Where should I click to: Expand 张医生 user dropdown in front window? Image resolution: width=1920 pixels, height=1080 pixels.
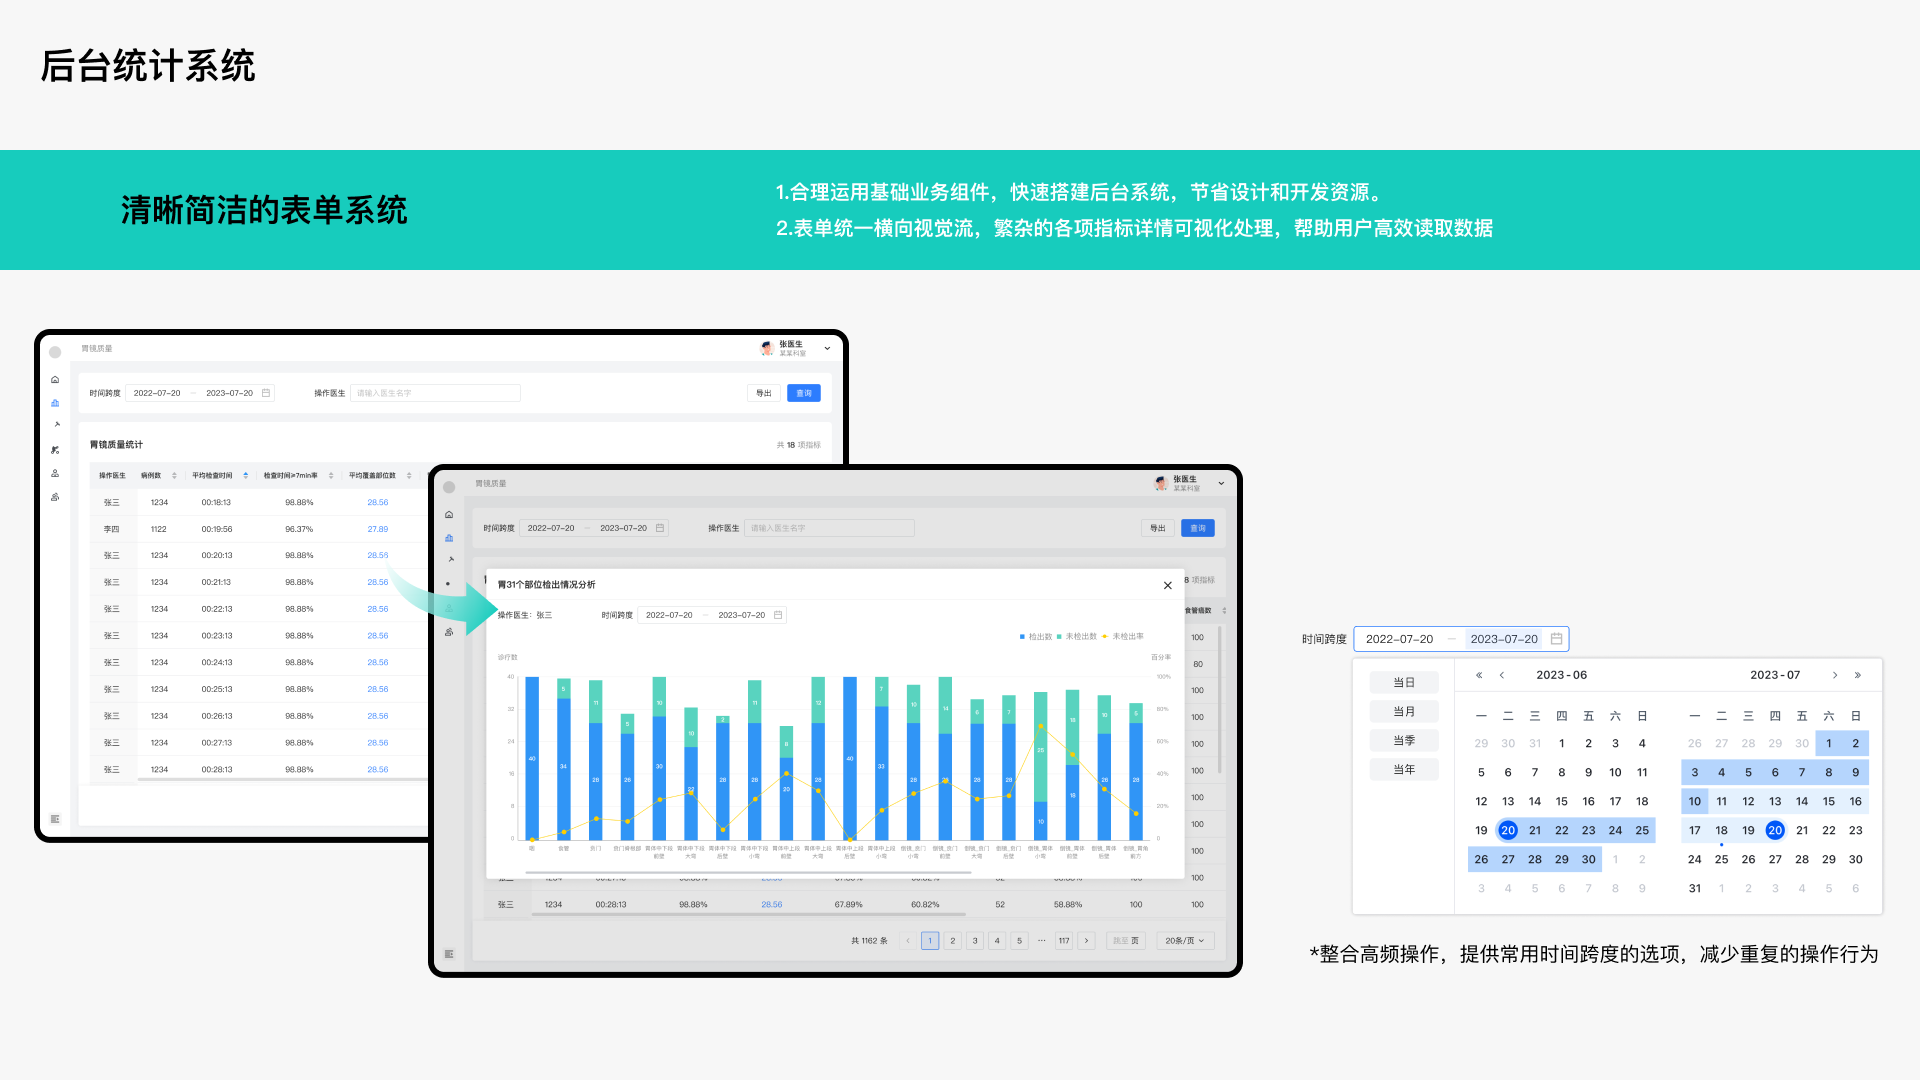tap(1221, 484)
